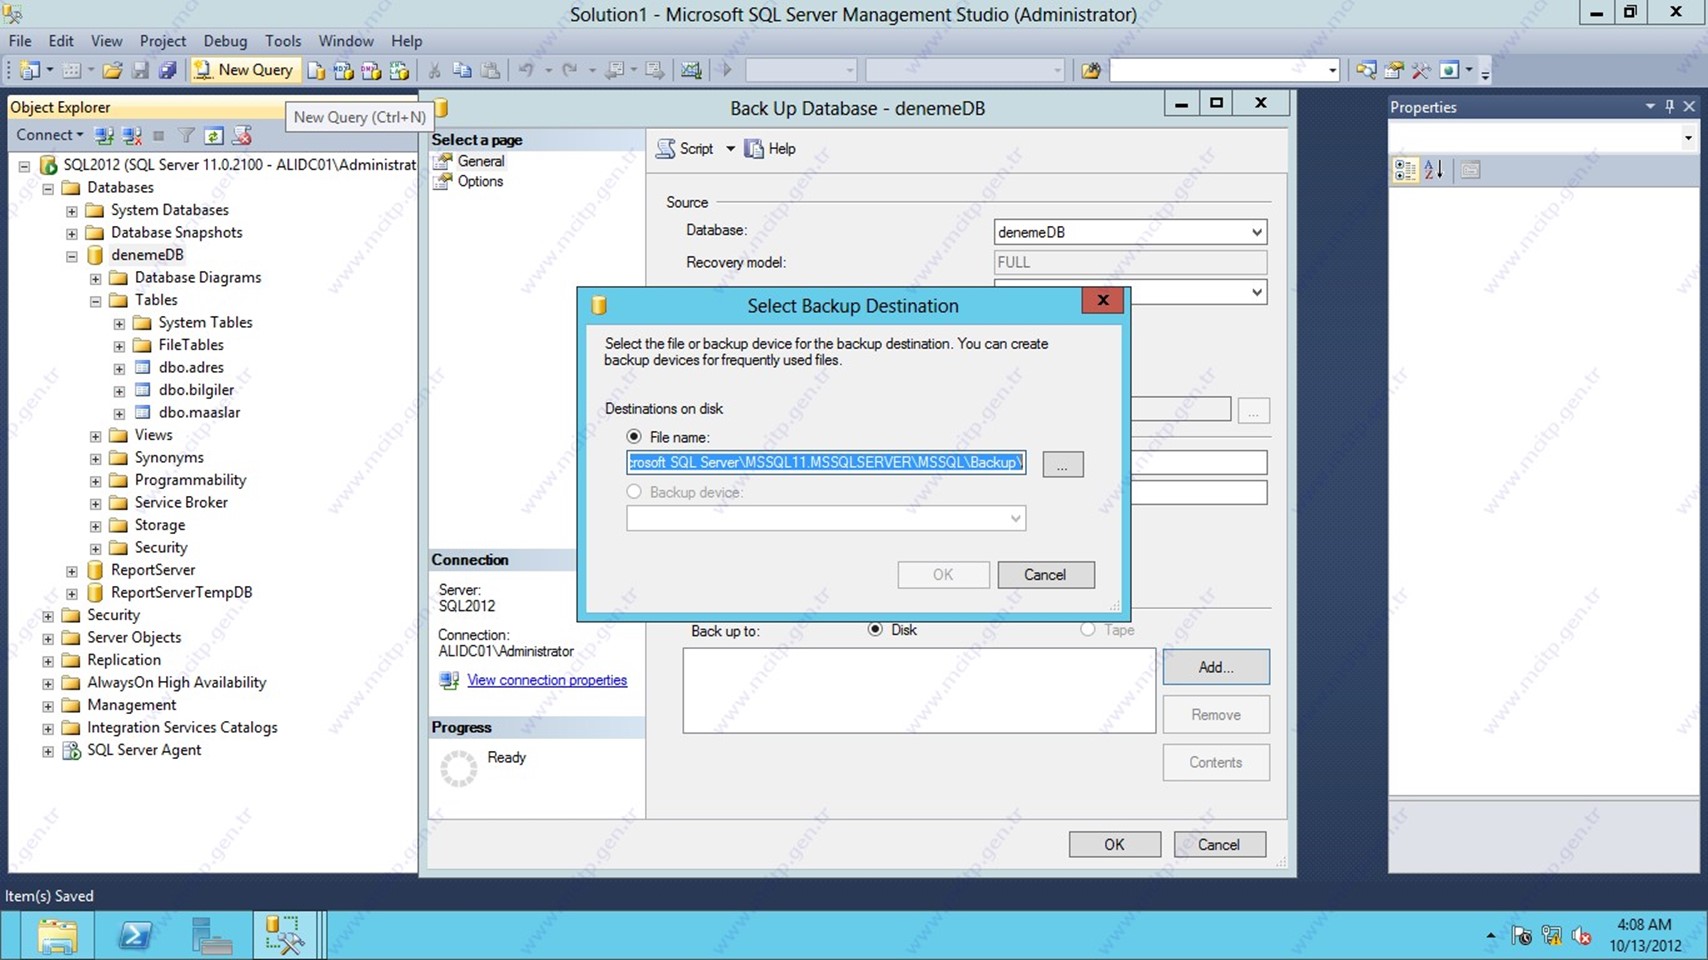Click the Save floppy disk icon
The image size is (1708, 960).
(140, 70)
